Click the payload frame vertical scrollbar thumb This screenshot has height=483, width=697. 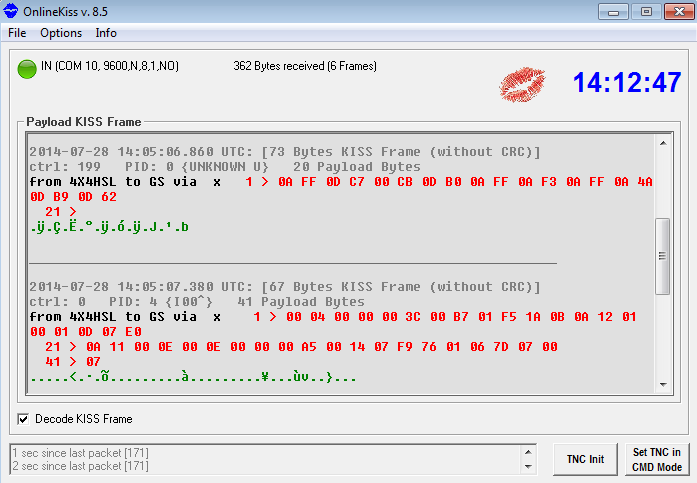click(662, 256)
